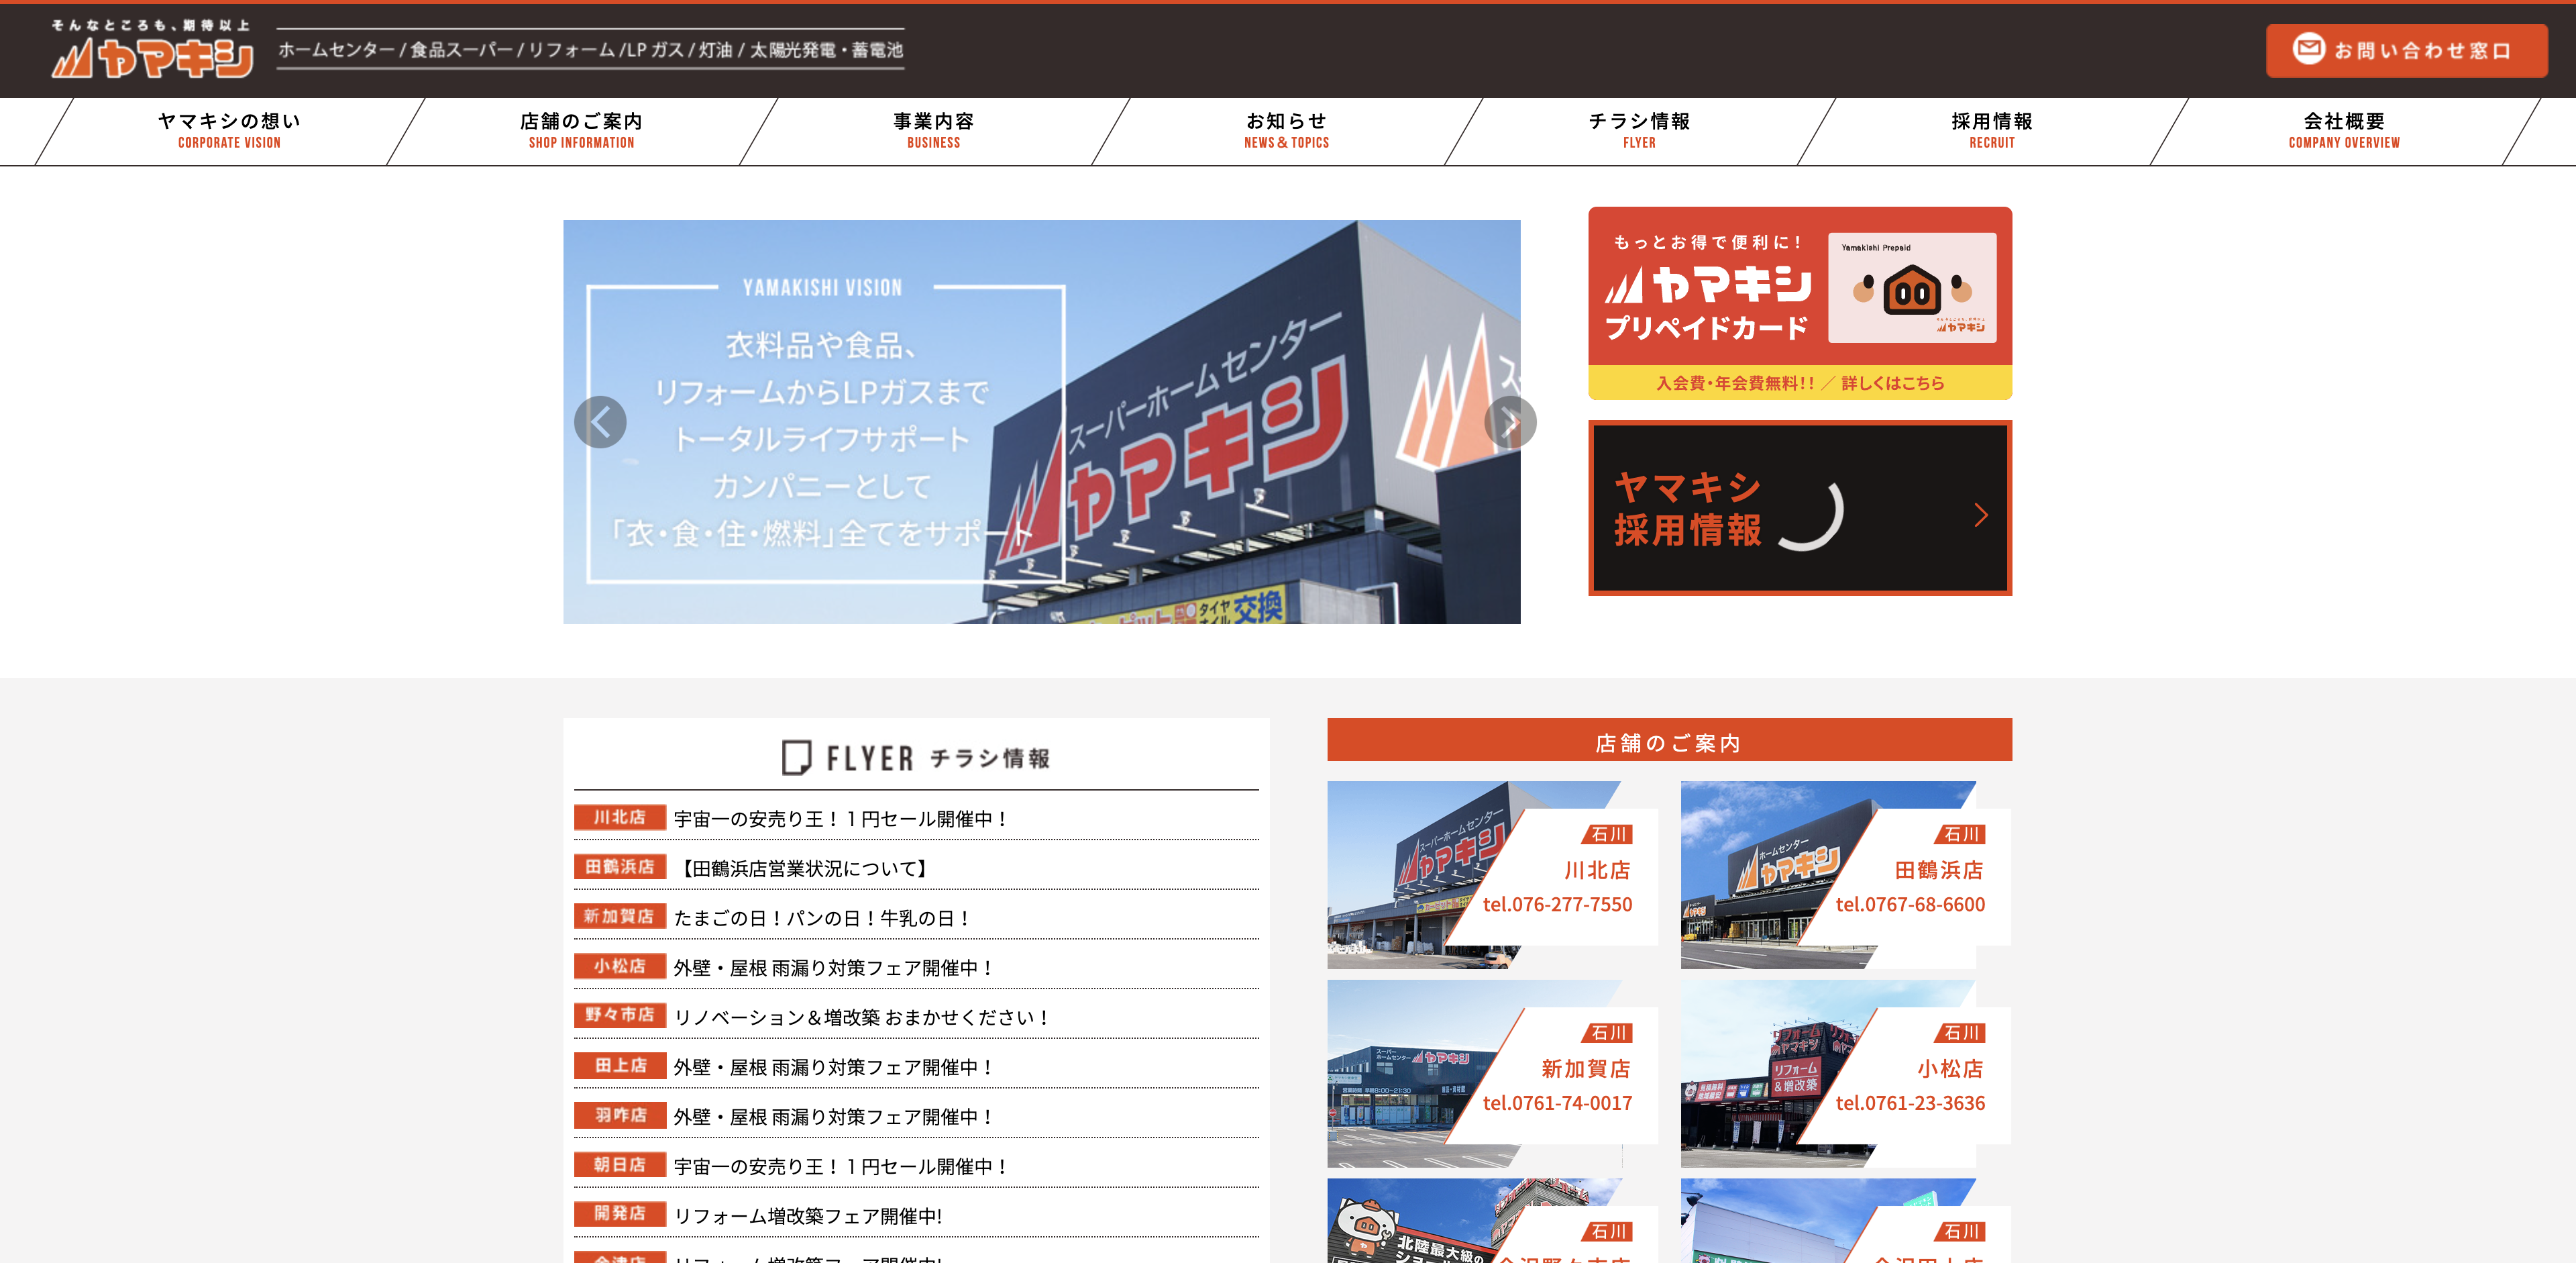Click the main hero slide image
Image resolution: width=2576 pixels, height=1263 pixels.
(1041, 422)
